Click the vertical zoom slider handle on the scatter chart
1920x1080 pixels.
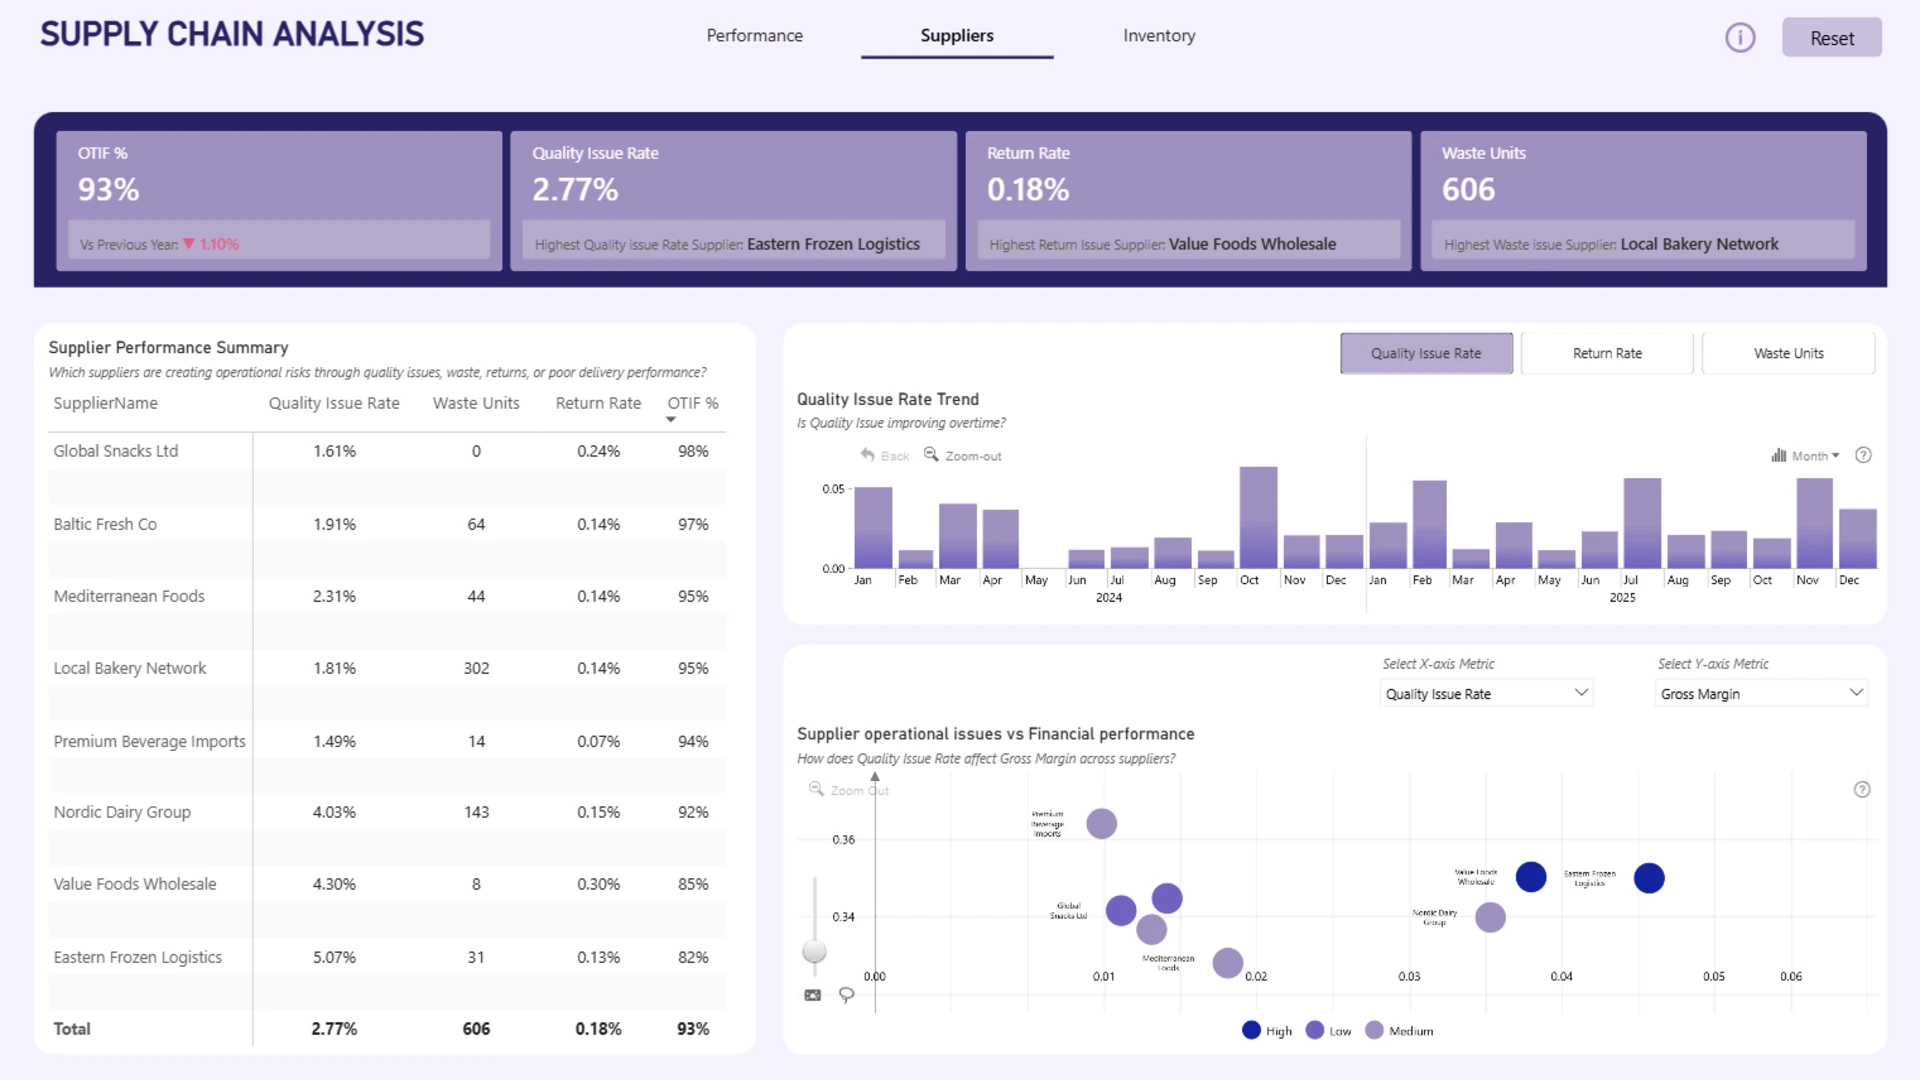[x=815, y=951]
